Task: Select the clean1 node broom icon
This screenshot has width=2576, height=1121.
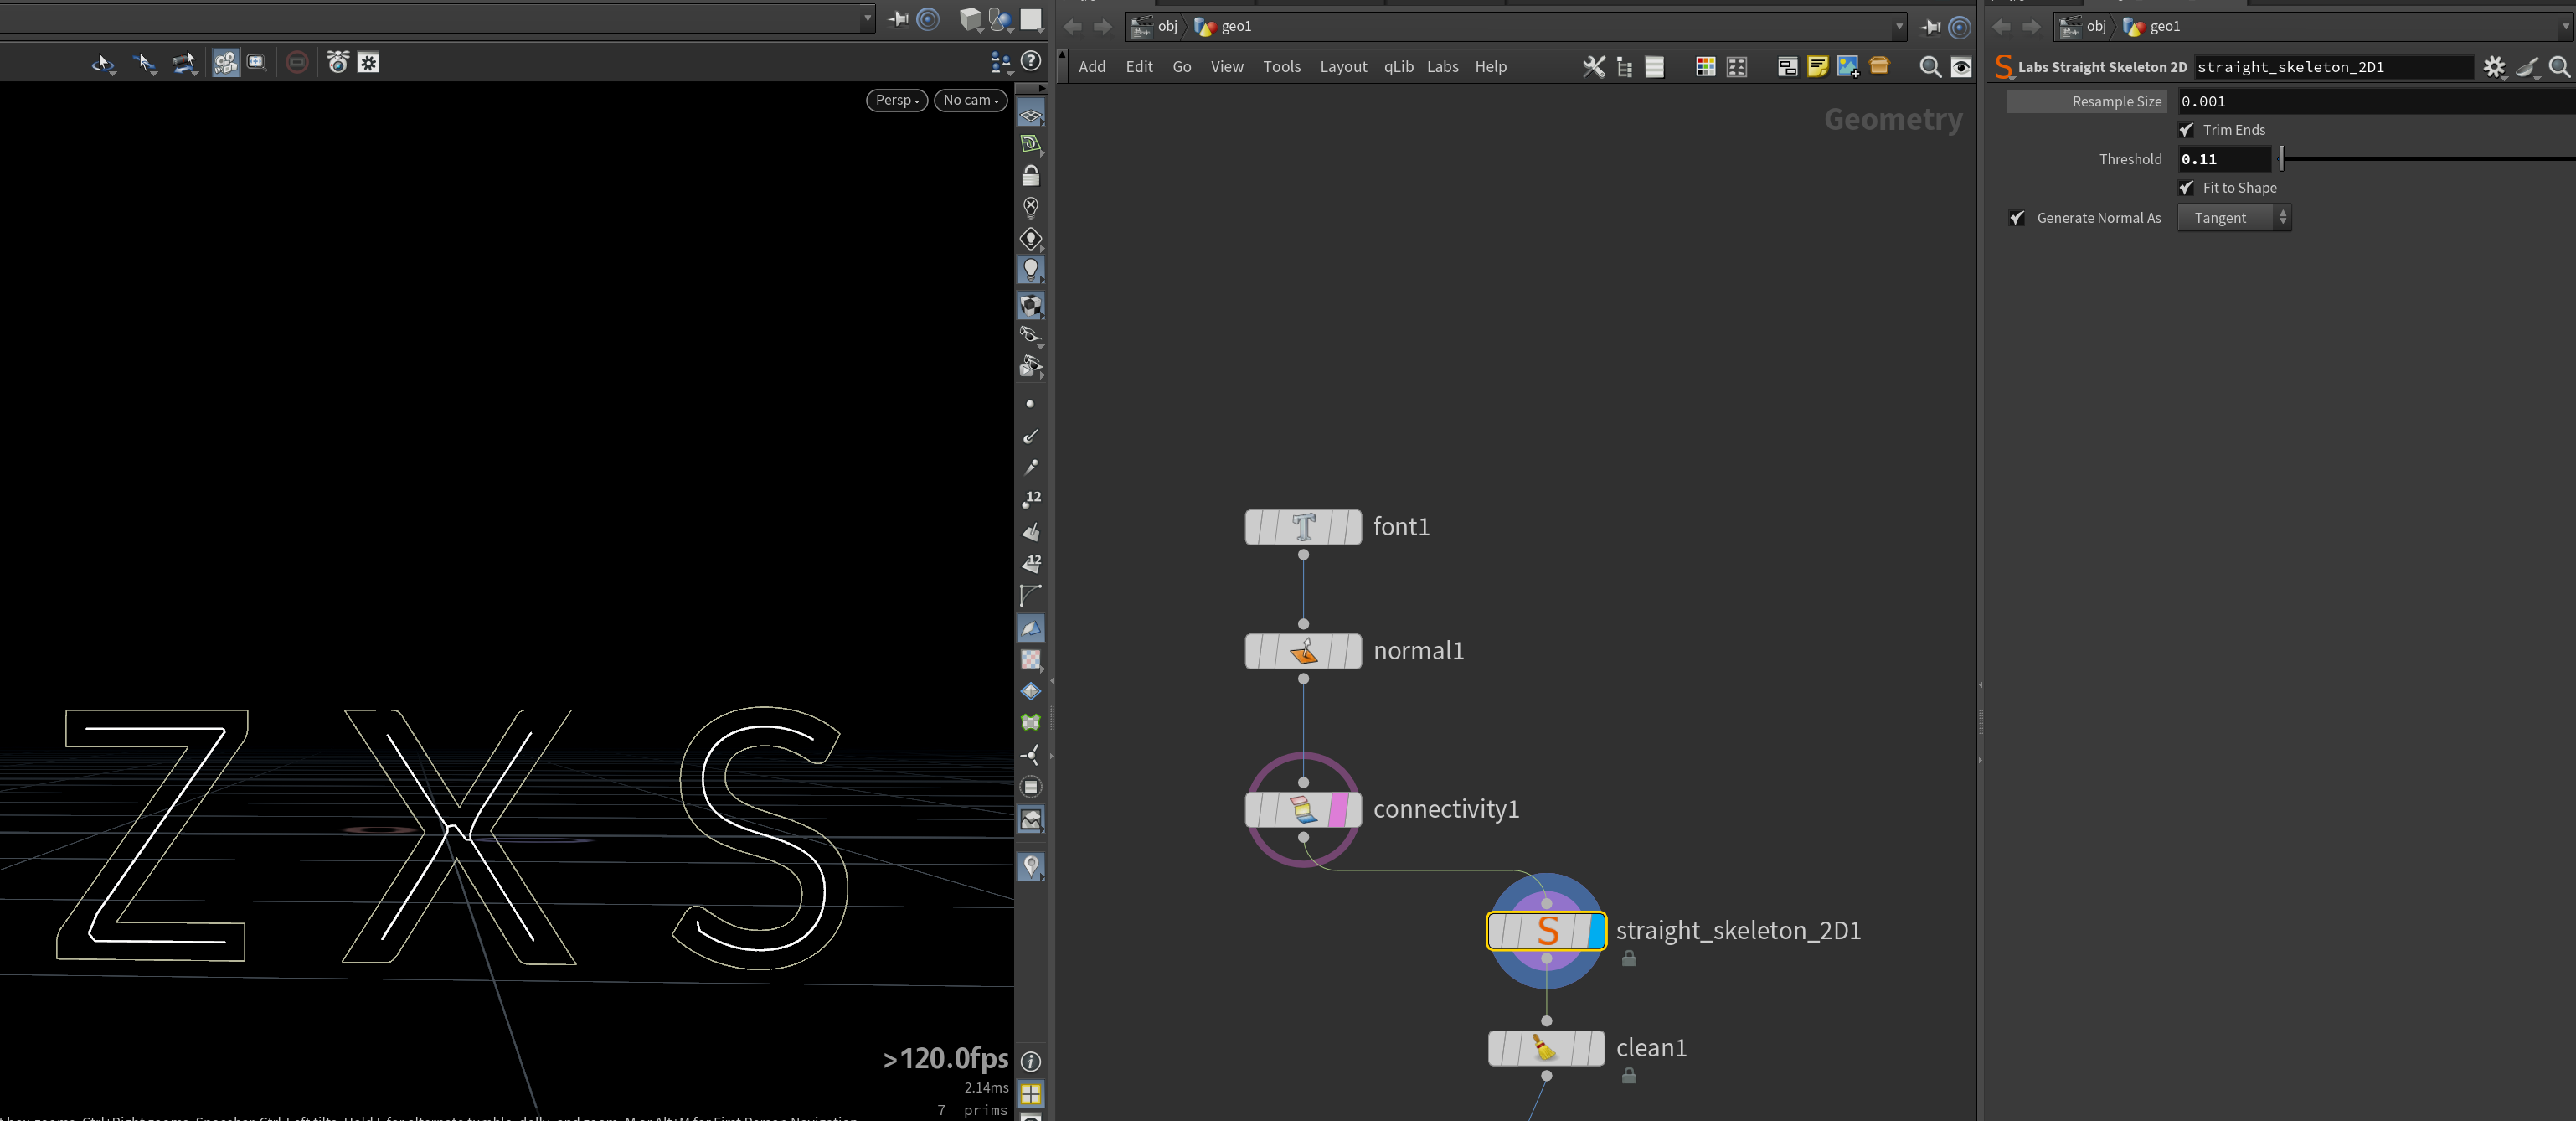Action: (1545, 1048)
